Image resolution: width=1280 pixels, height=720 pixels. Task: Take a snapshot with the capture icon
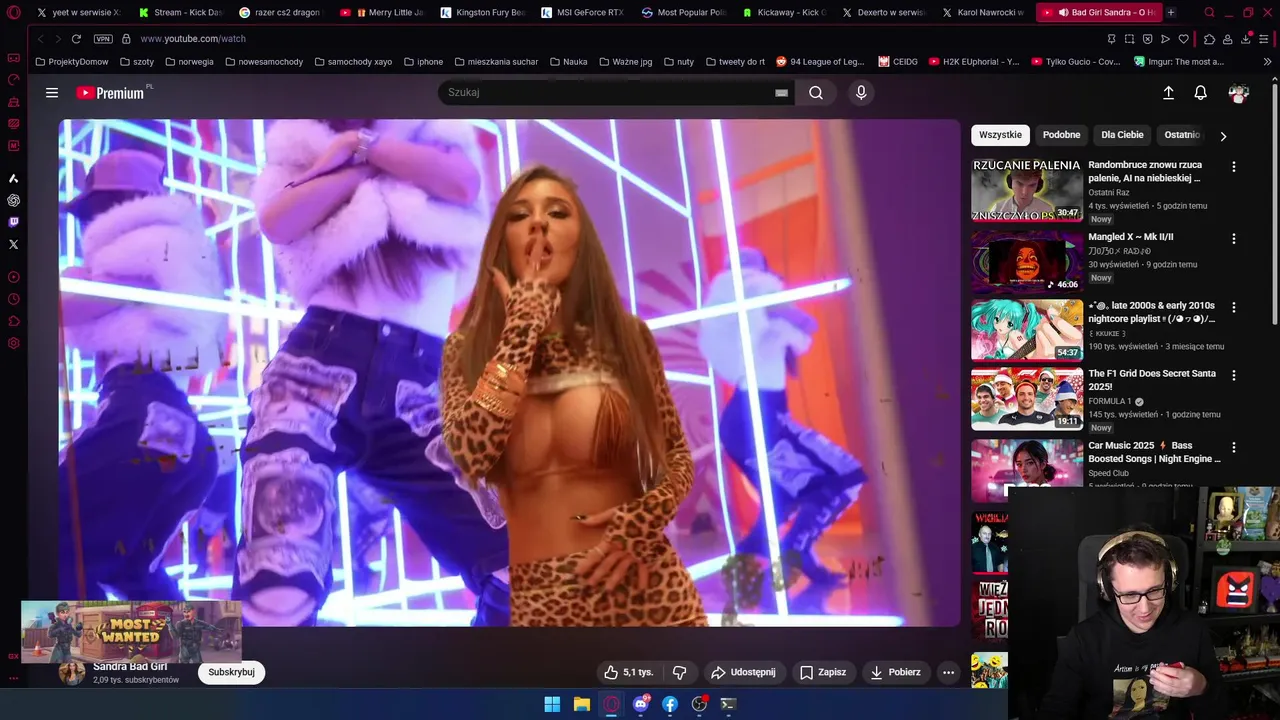click(x=1129, y=39)
